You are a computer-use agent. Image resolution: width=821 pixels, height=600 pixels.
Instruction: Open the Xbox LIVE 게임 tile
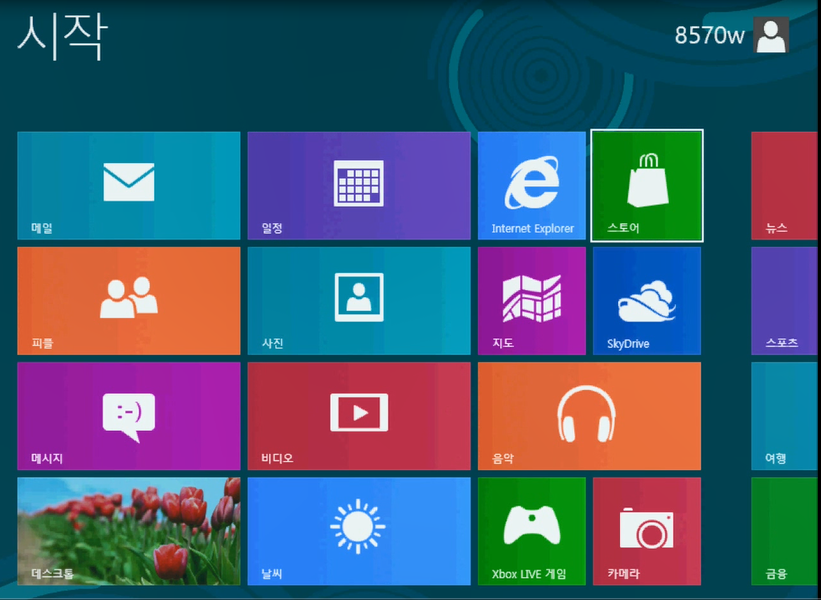coord(532,531)
